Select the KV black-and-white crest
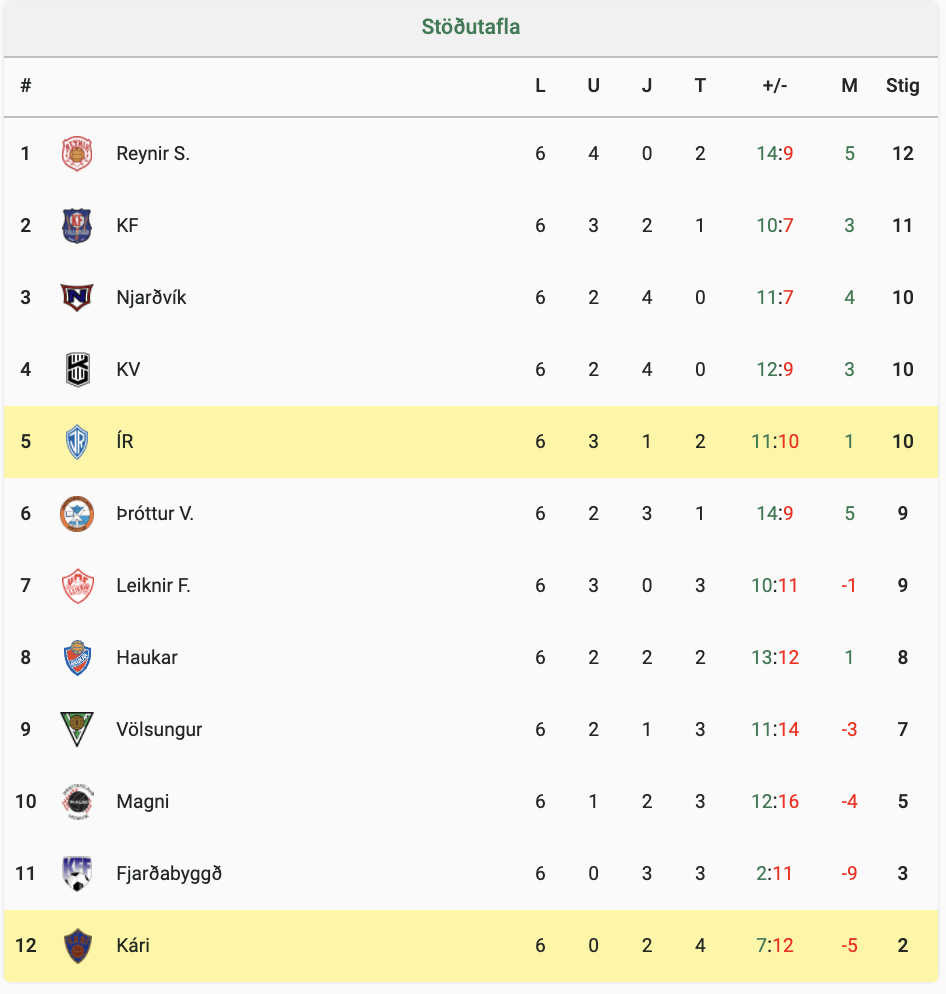This screenshot has width=946, height=994. [77, 370]
